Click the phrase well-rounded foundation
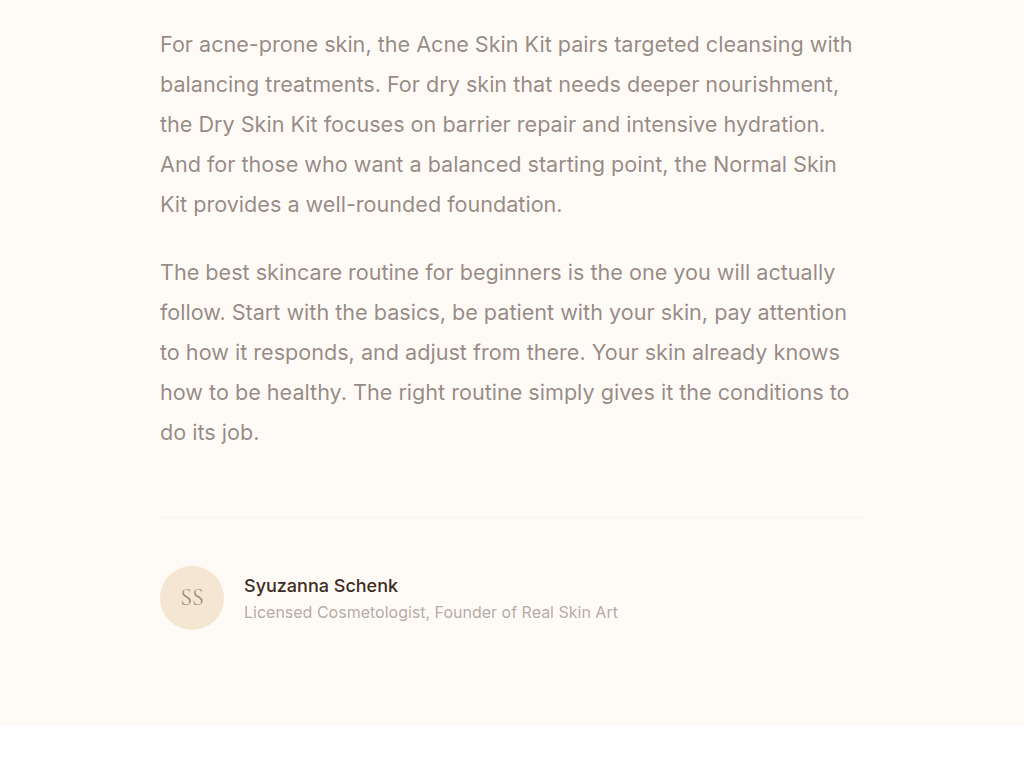The width and height of the screenshot is (1024, 768). click(x=433, y=205)
